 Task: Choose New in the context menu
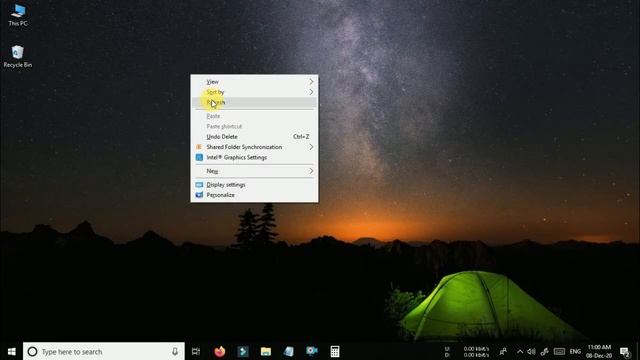(254, 171)
